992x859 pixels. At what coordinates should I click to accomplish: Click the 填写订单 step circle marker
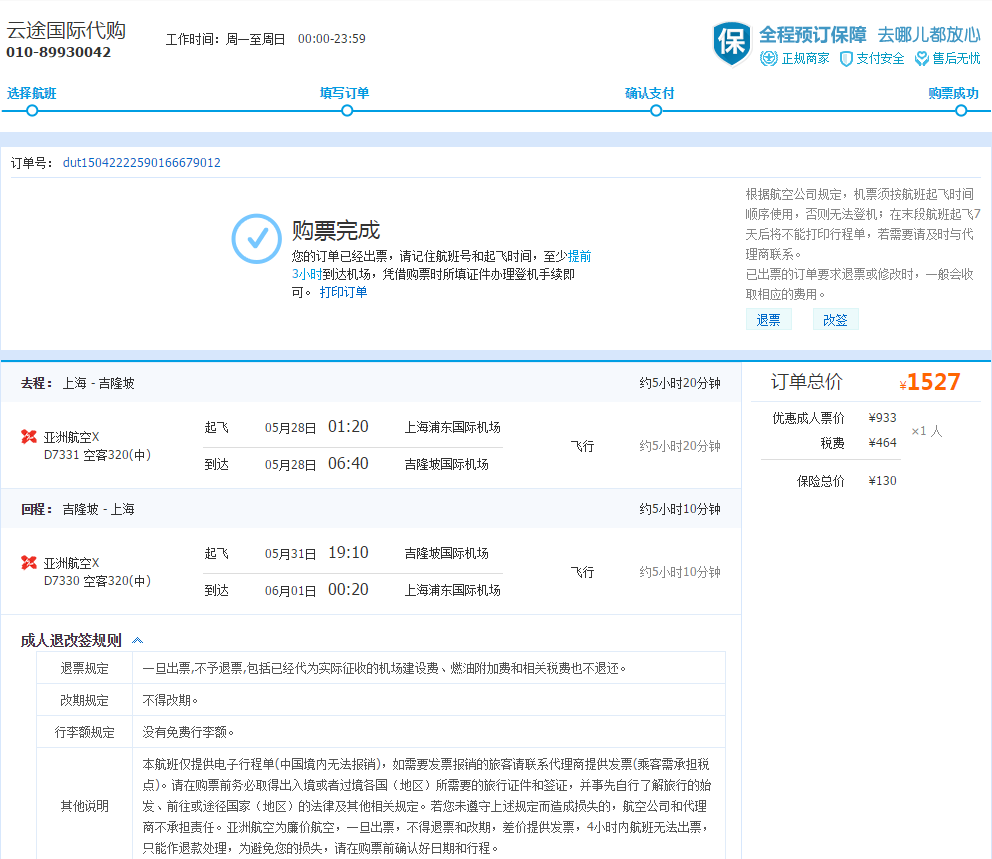[347, 111]
